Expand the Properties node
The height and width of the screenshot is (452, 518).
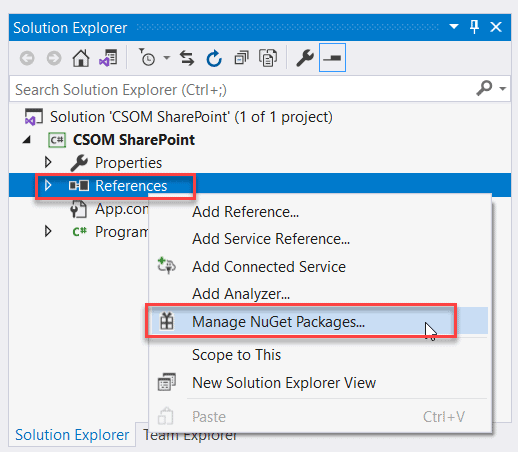tap(48, 162)
